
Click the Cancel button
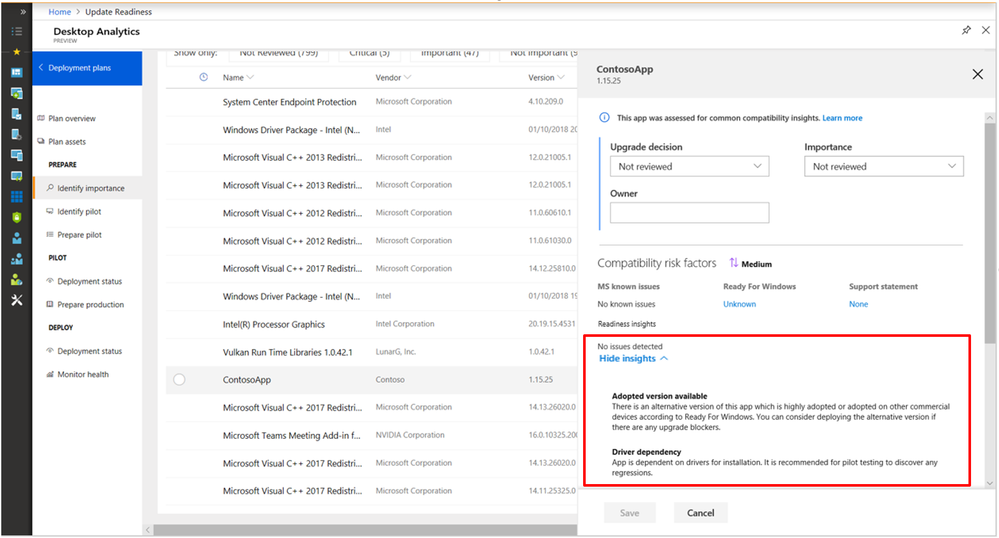pos(700,513)
